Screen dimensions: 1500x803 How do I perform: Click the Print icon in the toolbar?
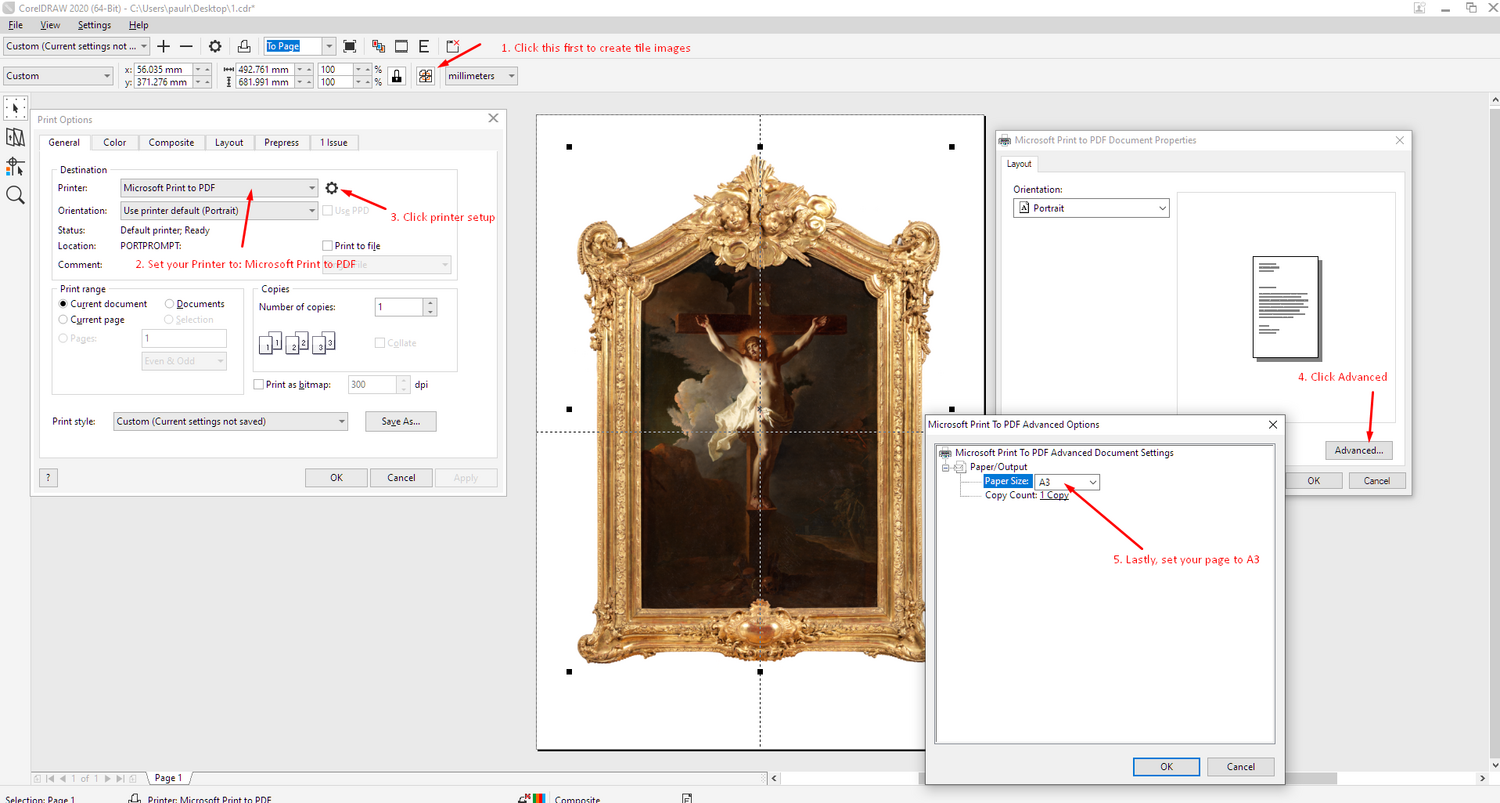pos(244,46)
